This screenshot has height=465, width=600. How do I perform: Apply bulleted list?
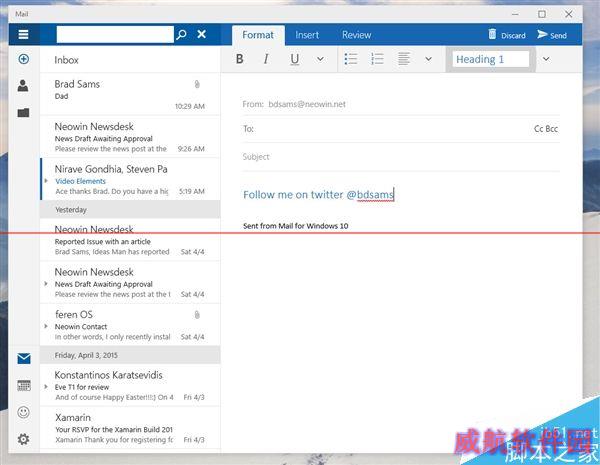point(351,59)
